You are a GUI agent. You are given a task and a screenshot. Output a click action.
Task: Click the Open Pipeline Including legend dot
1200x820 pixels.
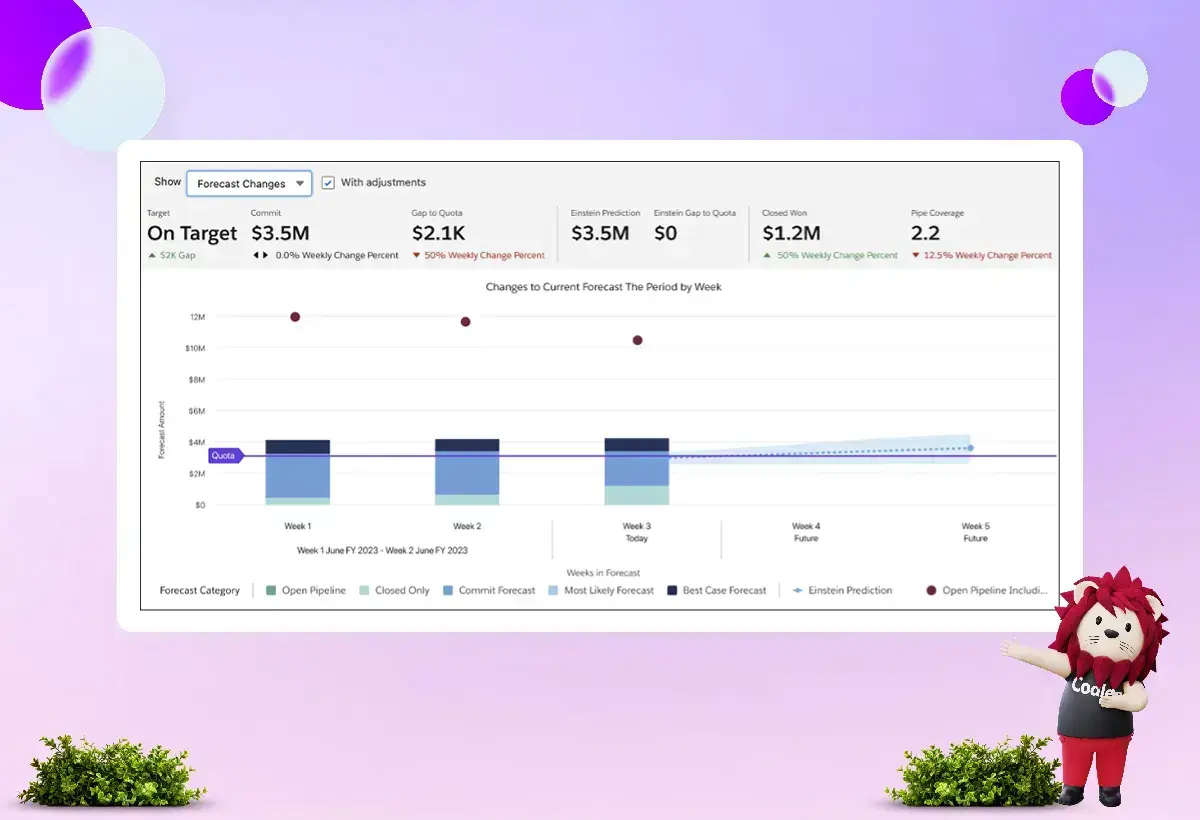pos(932,591)
